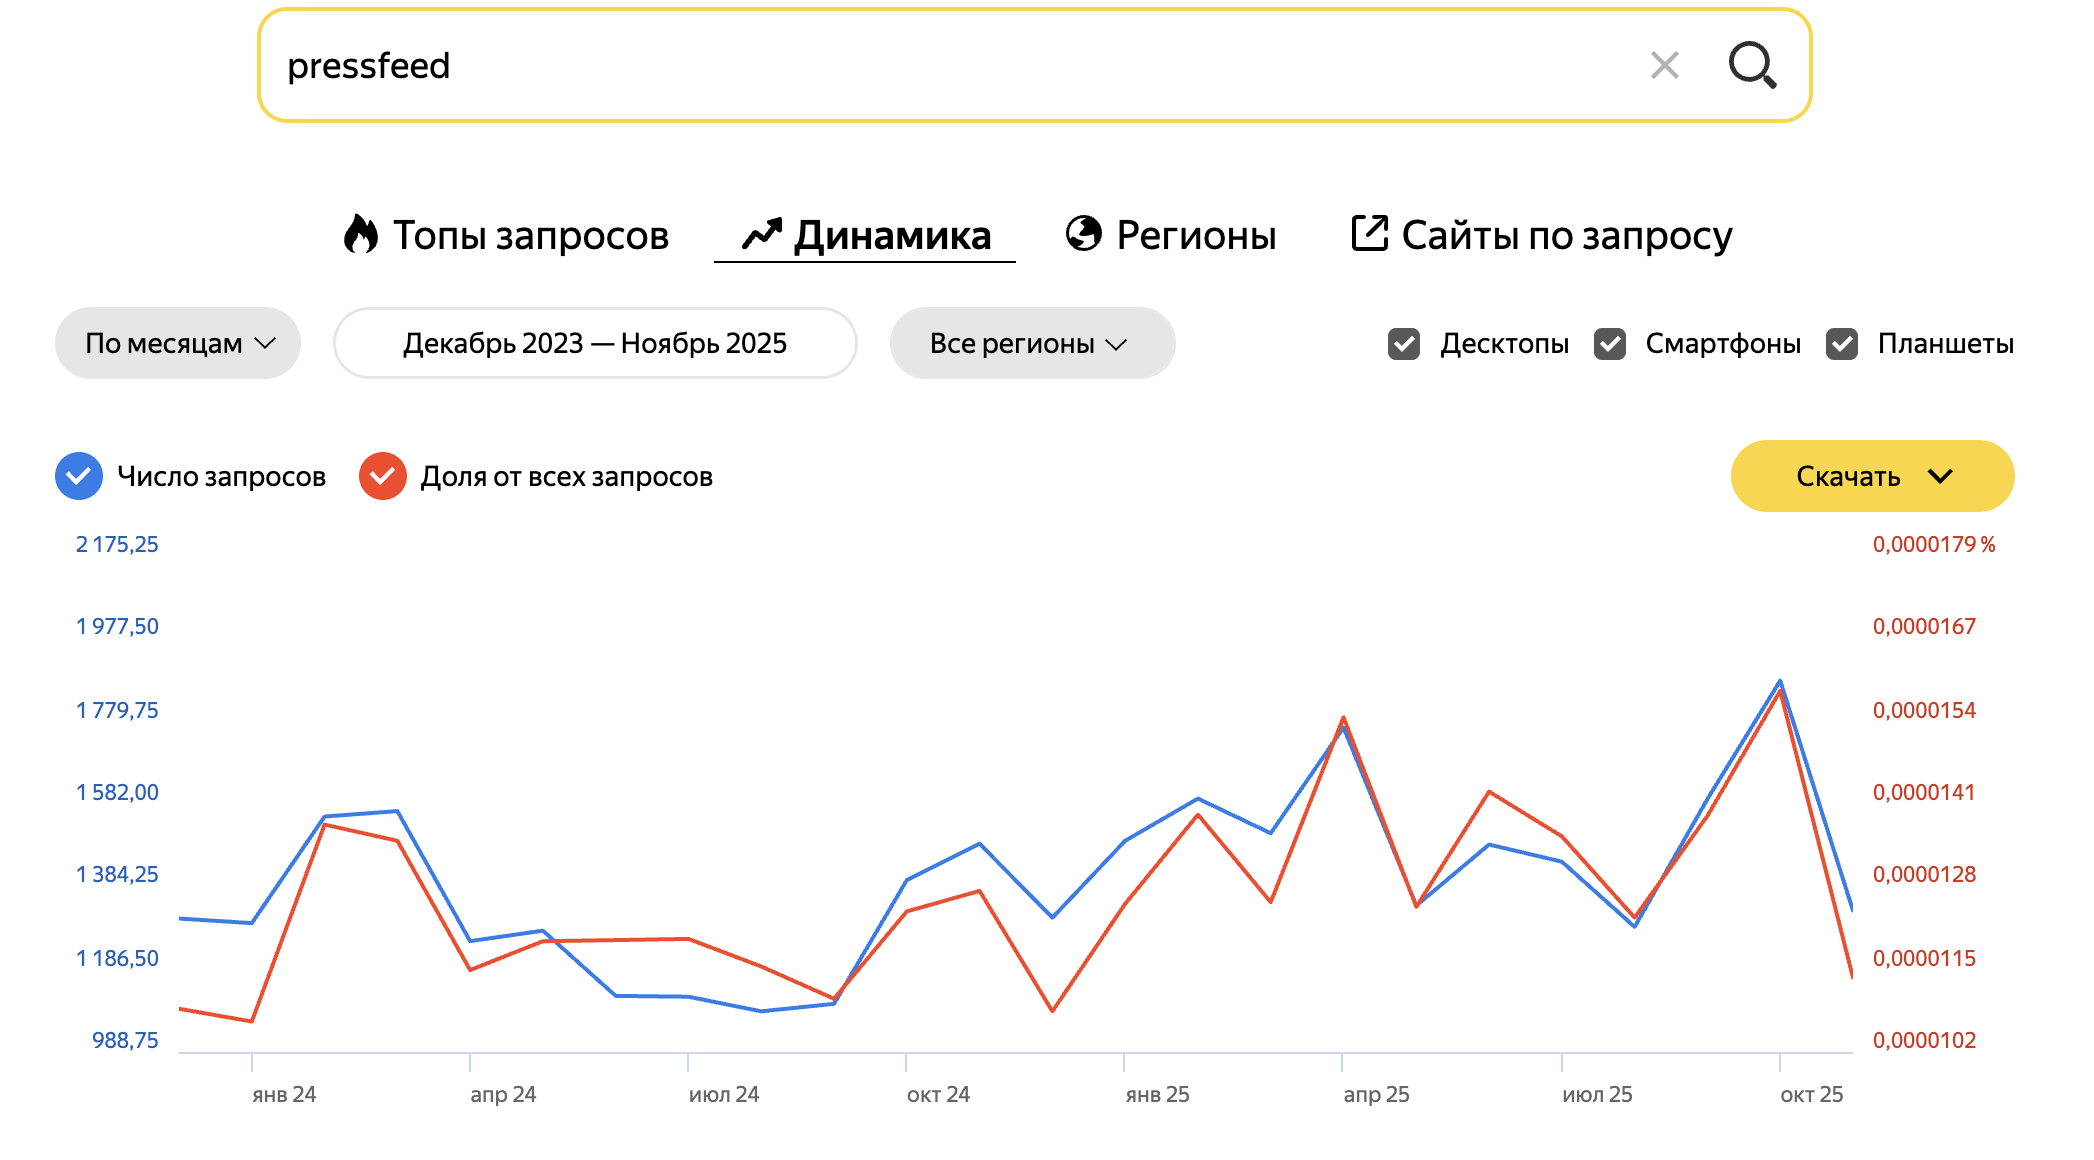2094x1160 pixels.
Task: Click the окт 25 peak on the chart
Action: (1780, 683)
